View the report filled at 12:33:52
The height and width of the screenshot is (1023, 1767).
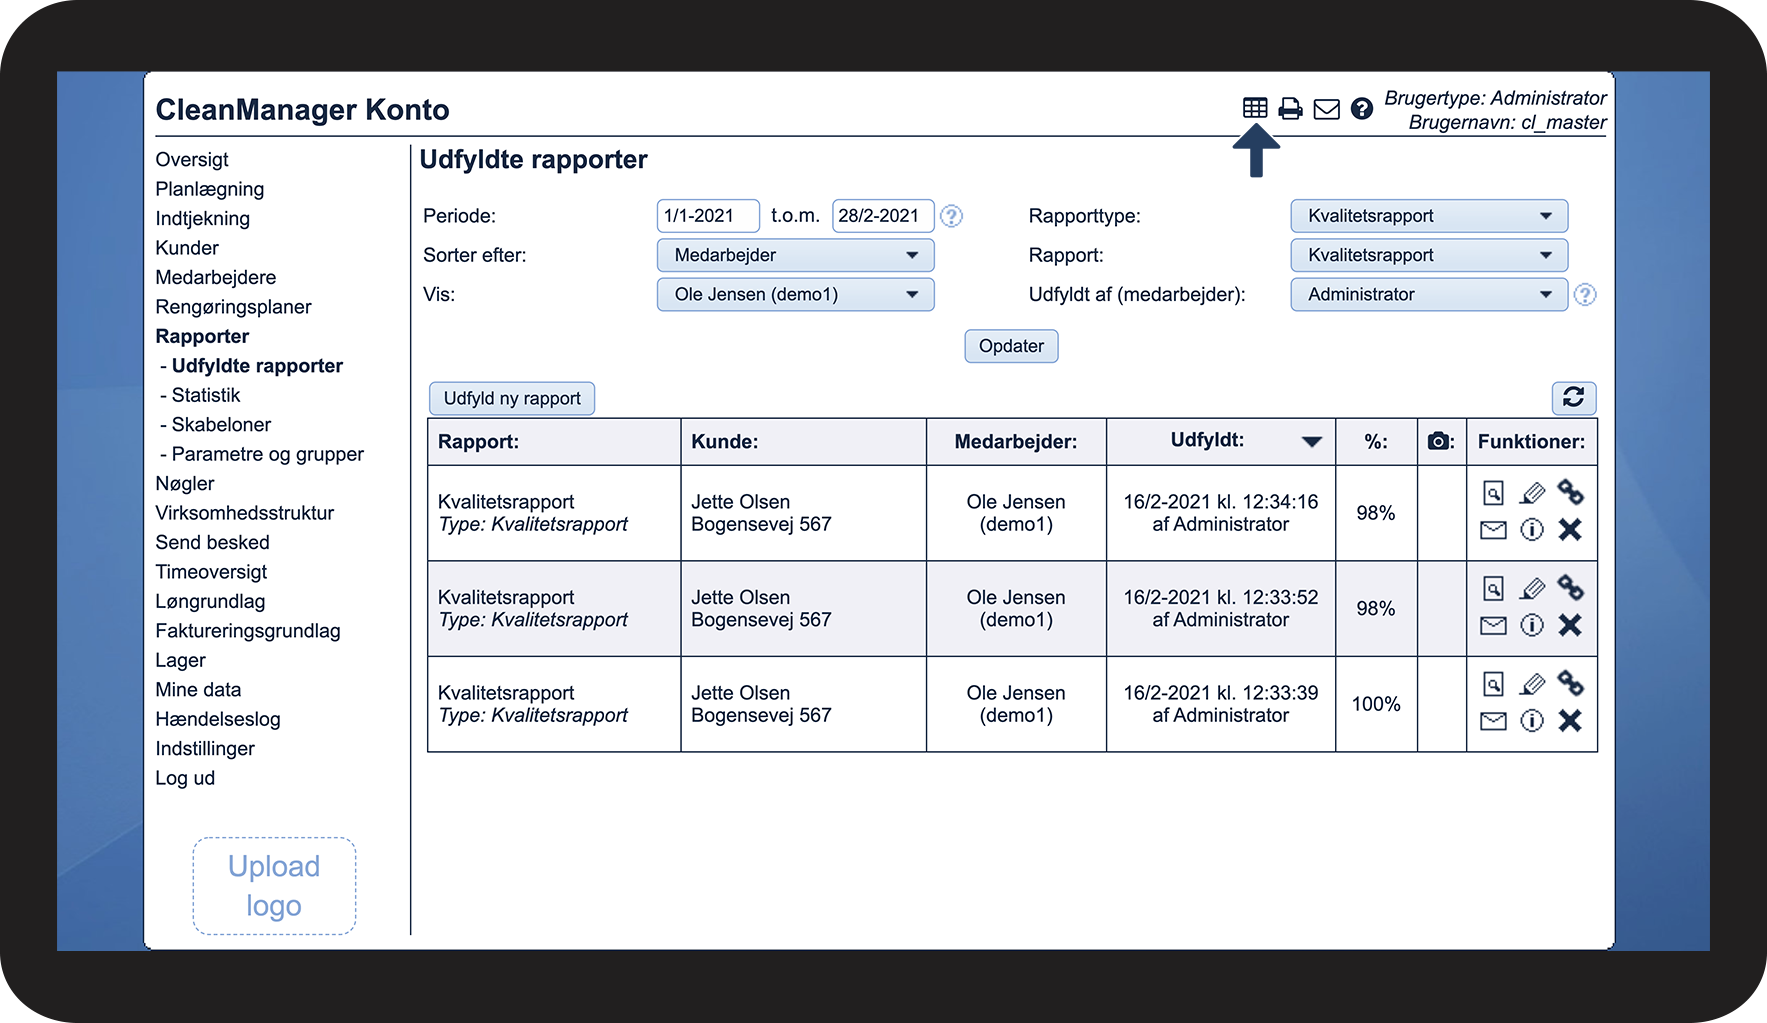tap(1493, 589)
